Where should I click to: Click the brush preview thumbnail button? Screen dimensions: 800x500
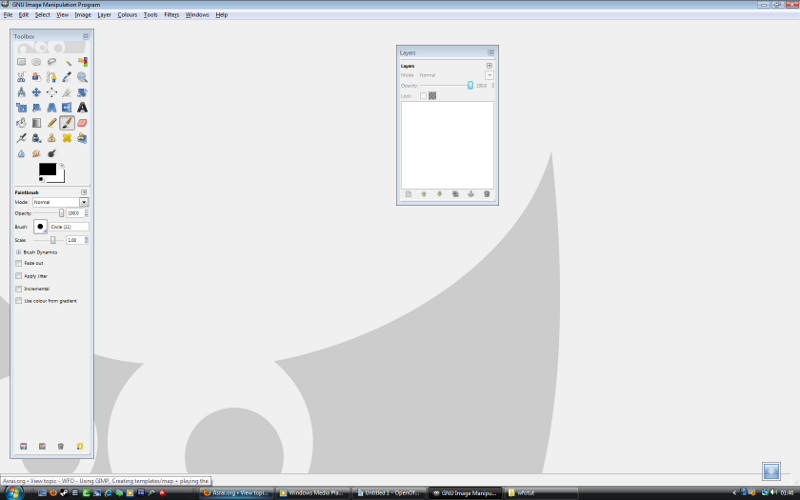[40, 227]
